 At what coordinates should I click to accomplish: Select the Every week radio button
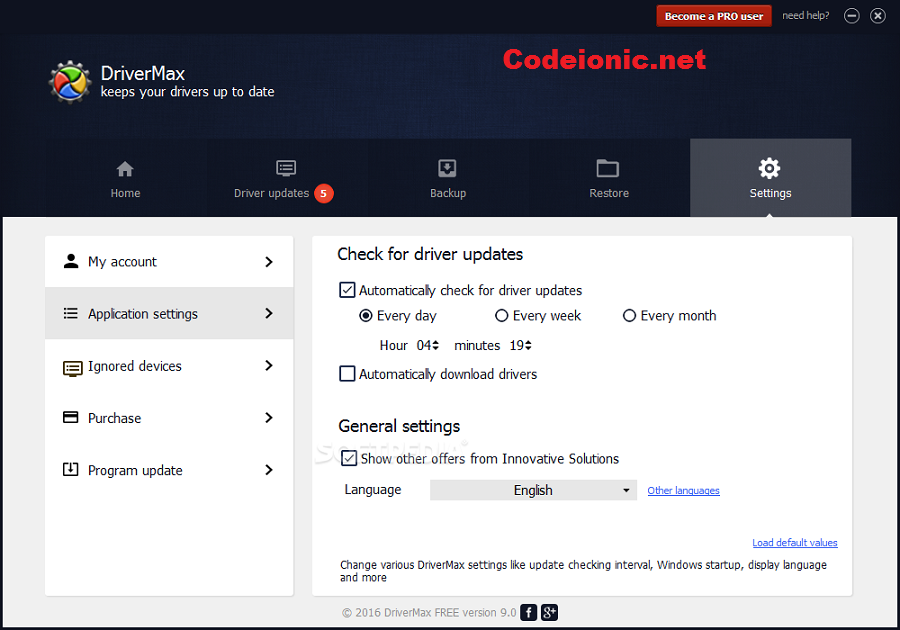click(502, 316)
